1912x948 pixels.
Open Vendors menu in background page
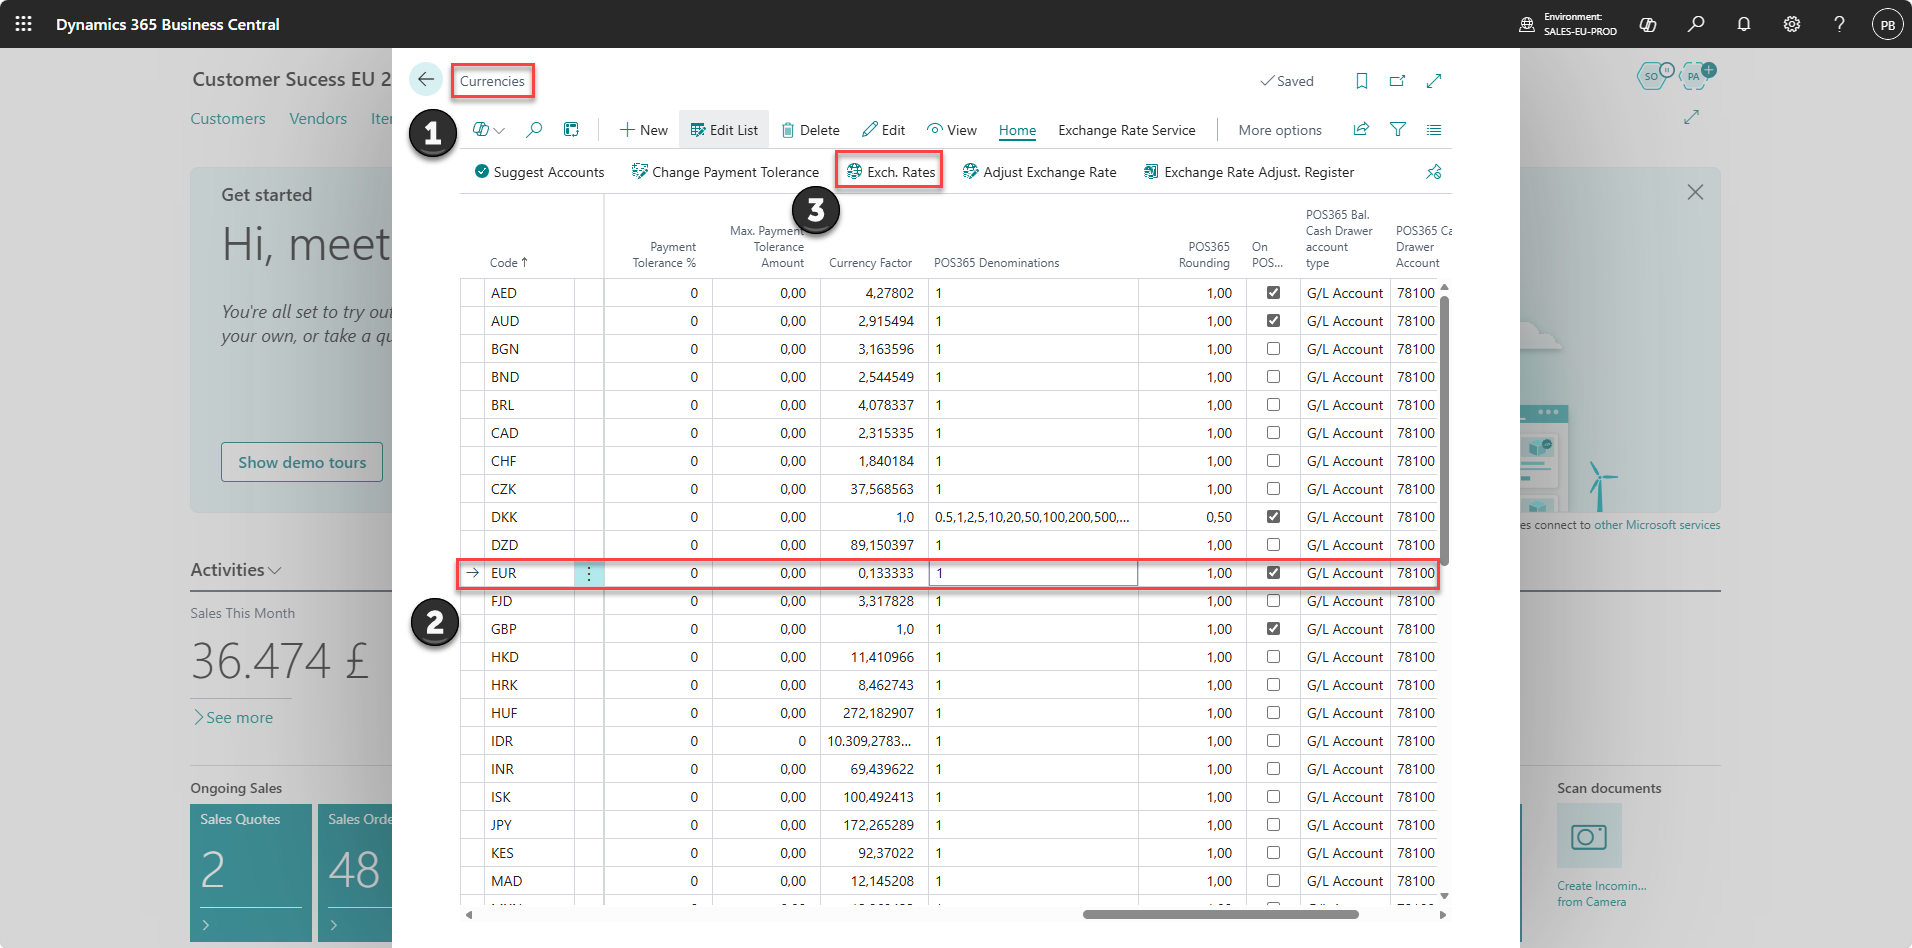[318, 118]
